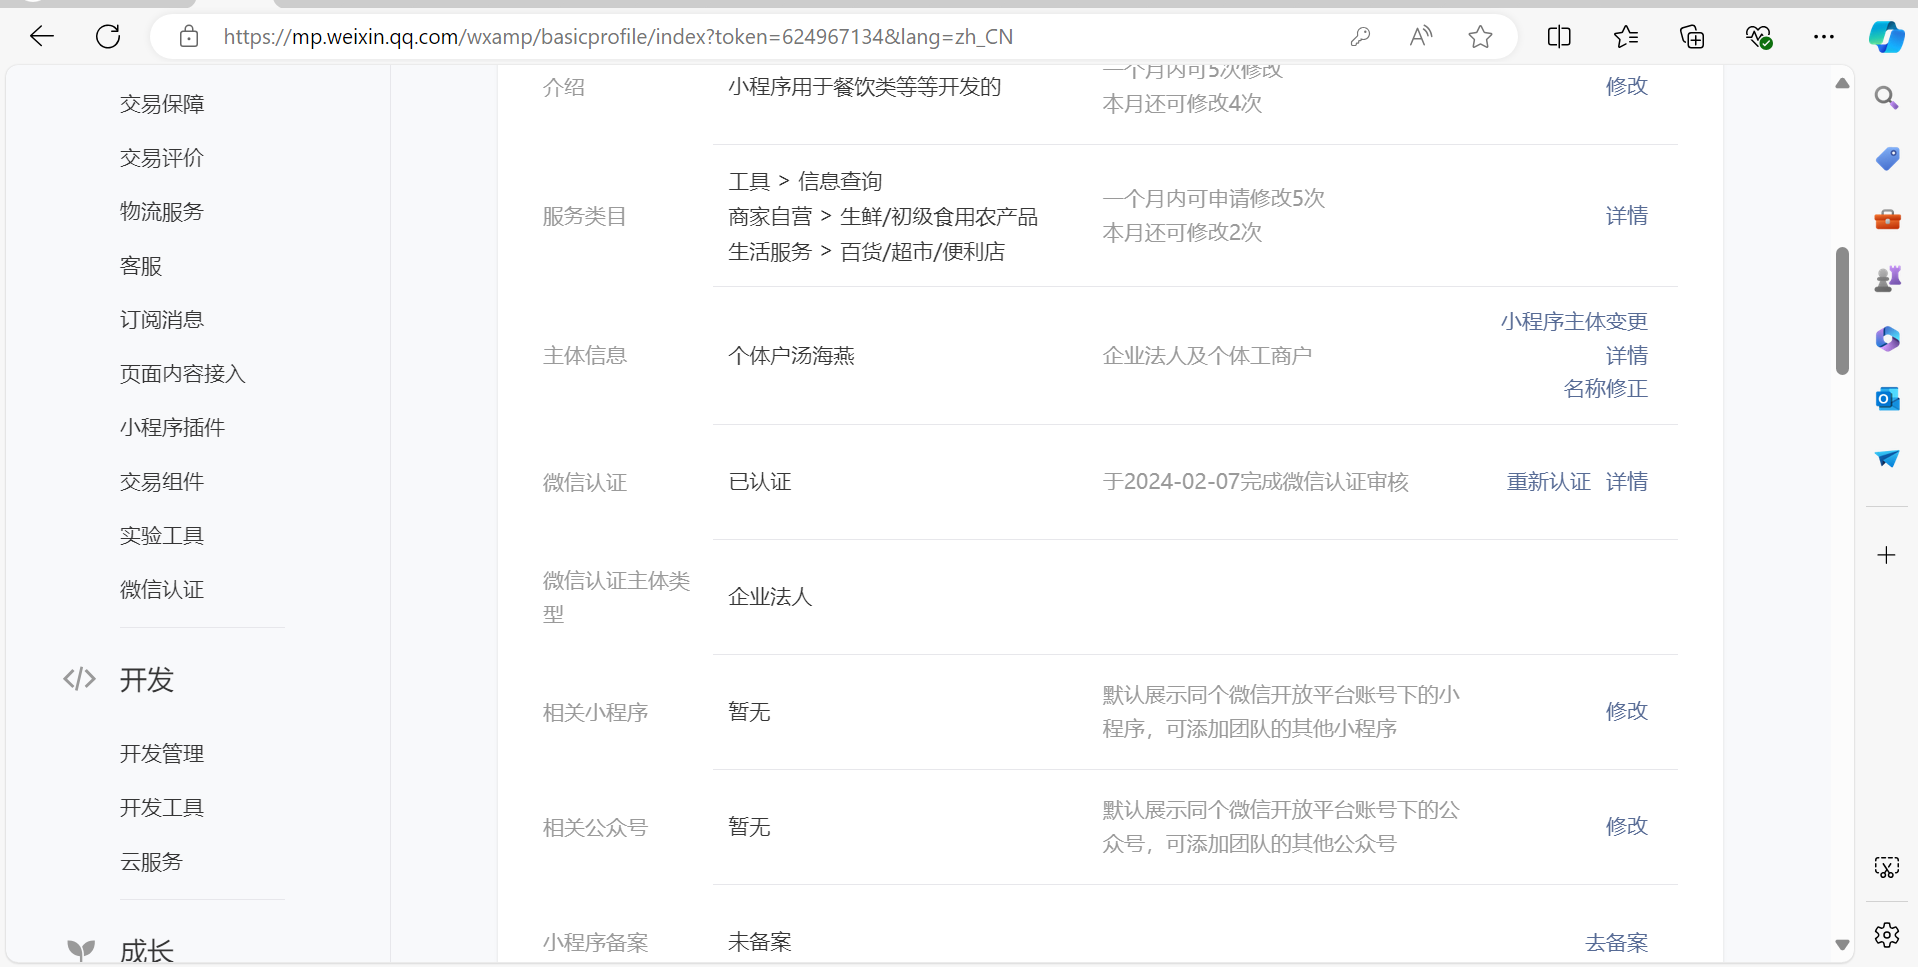This screenshot has width=1918, height=967.
Task: Open 小程序插件 in the left menu
Action: click(173, 428)
